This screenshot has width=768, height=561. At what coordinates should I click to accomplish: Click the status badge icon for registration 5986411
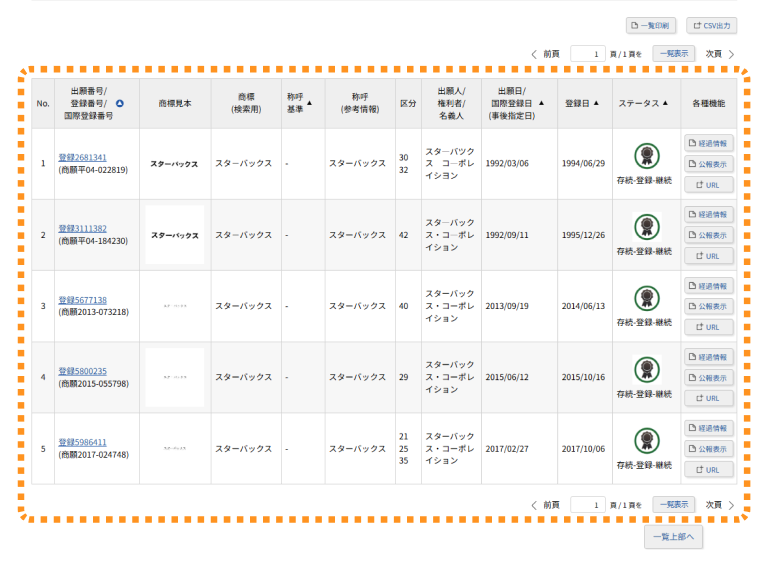point(646,440)
